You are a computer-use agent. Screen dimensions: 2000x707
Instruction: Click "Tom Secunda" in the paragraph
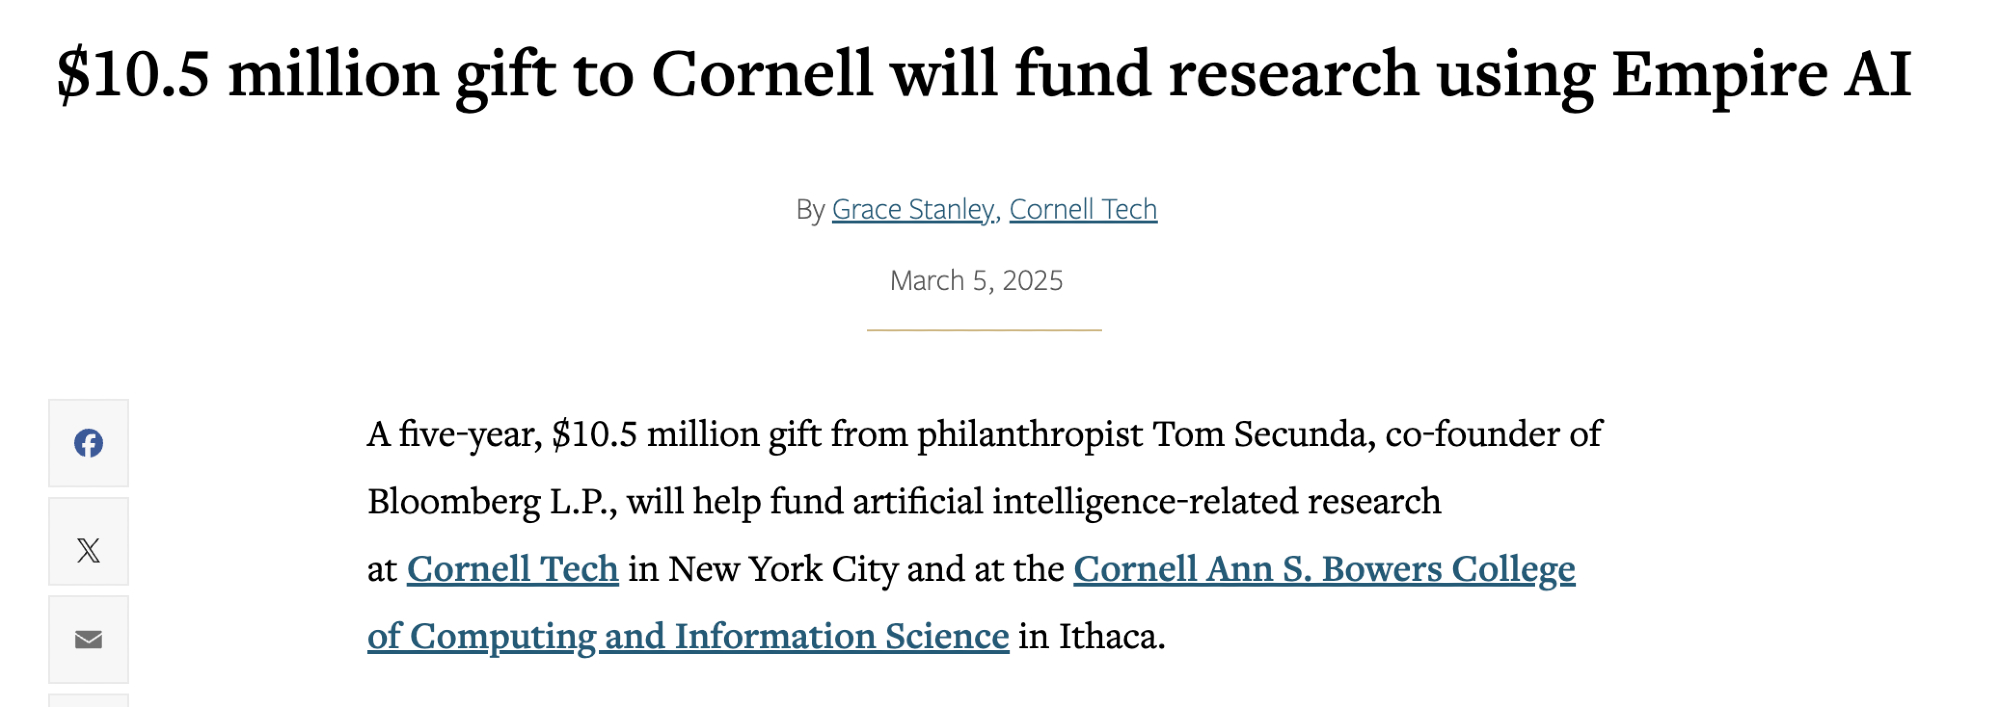(1264, 434)
